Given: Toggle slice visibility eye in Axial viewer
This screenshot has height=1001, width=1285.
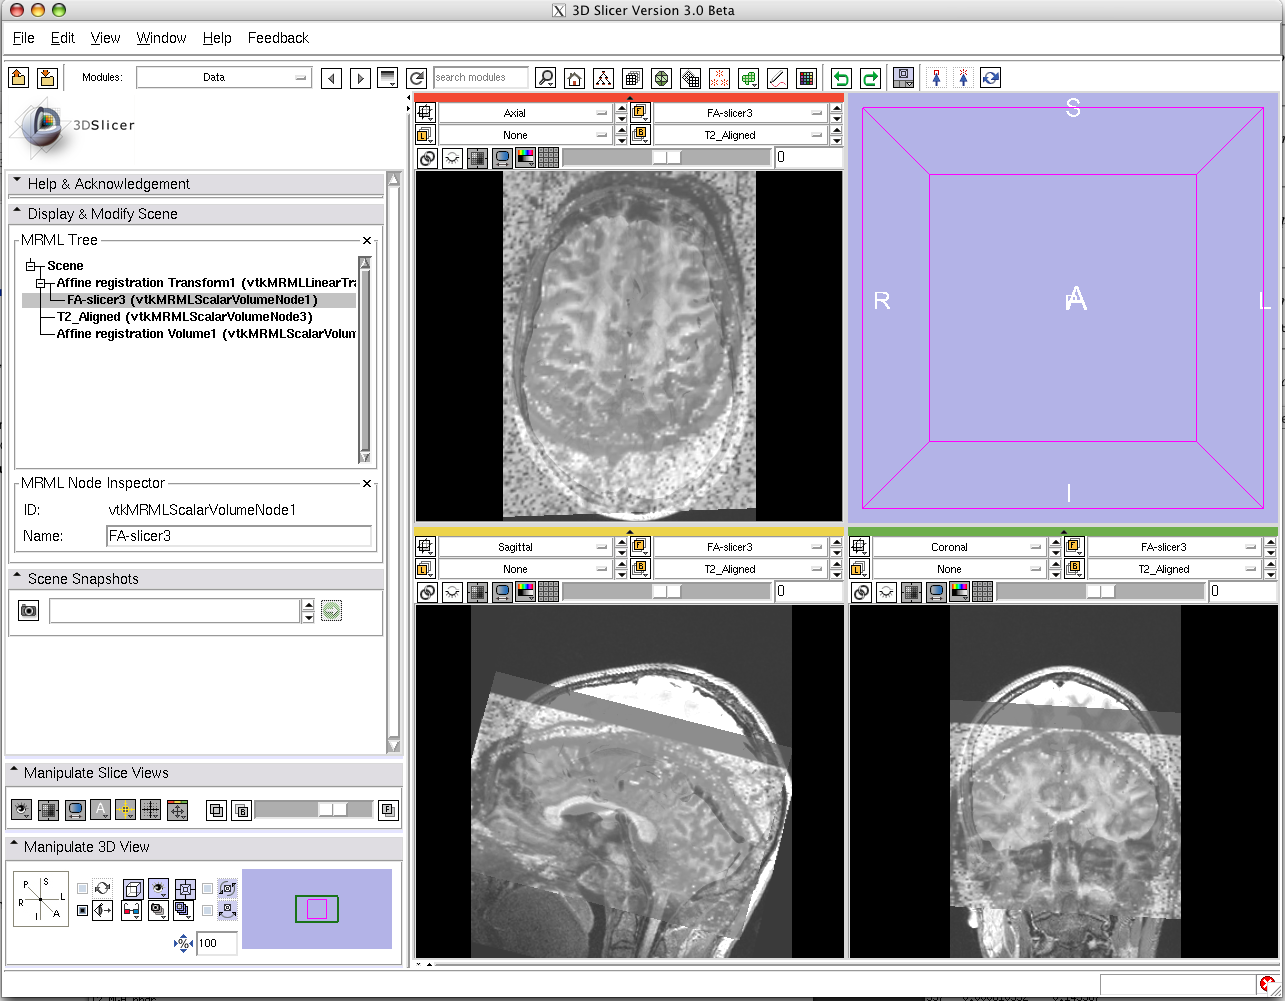Looking at the screenshot, I should pos(452,157).
